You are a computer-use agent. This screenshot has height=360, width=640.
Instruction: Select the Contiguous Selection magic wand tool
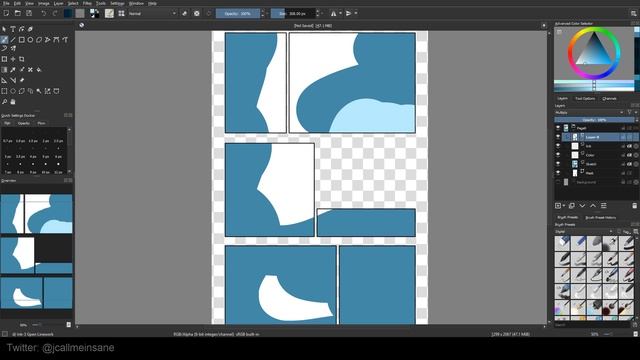point(39,91)
